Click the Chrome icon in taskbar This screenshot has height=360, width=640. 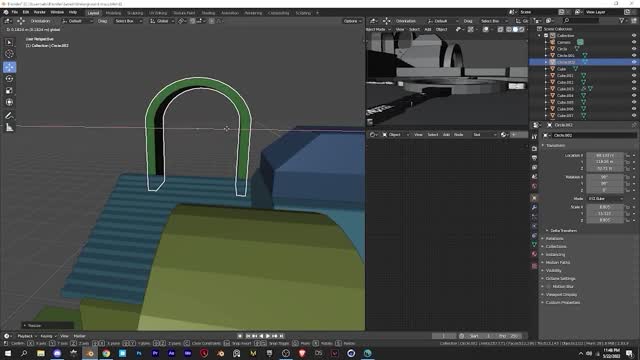click(x=106, y=353)
